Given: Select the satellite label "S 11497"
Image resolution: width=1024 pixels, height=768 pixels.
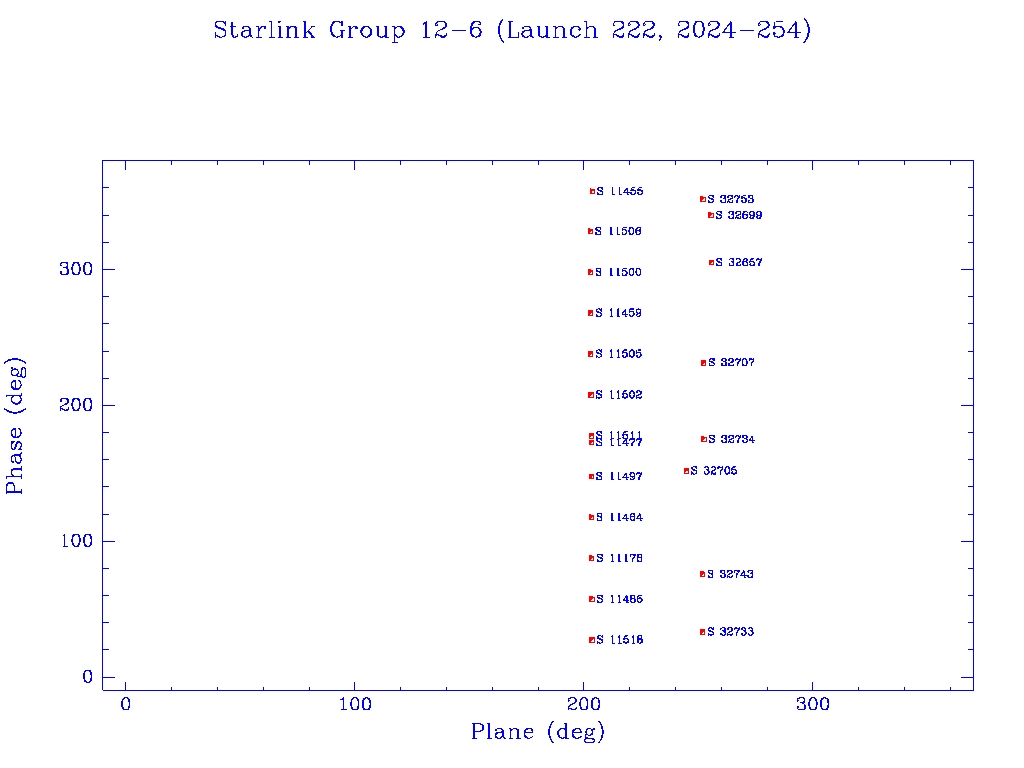Looking at the screenshot, I should (x=619, y=477).
